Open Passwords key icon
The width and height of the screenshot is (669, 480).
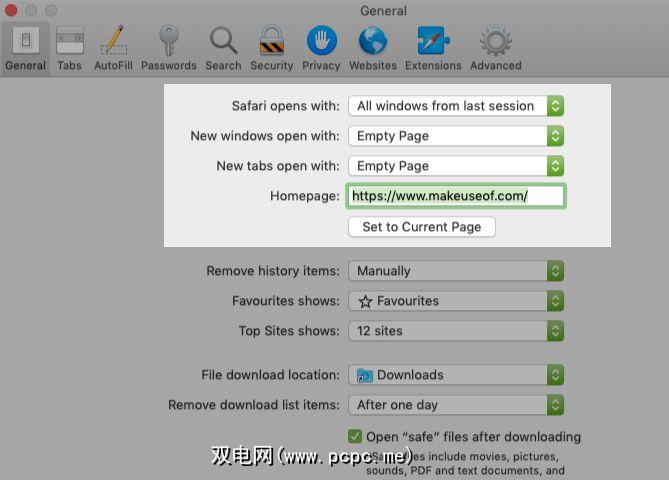(169, 41)
